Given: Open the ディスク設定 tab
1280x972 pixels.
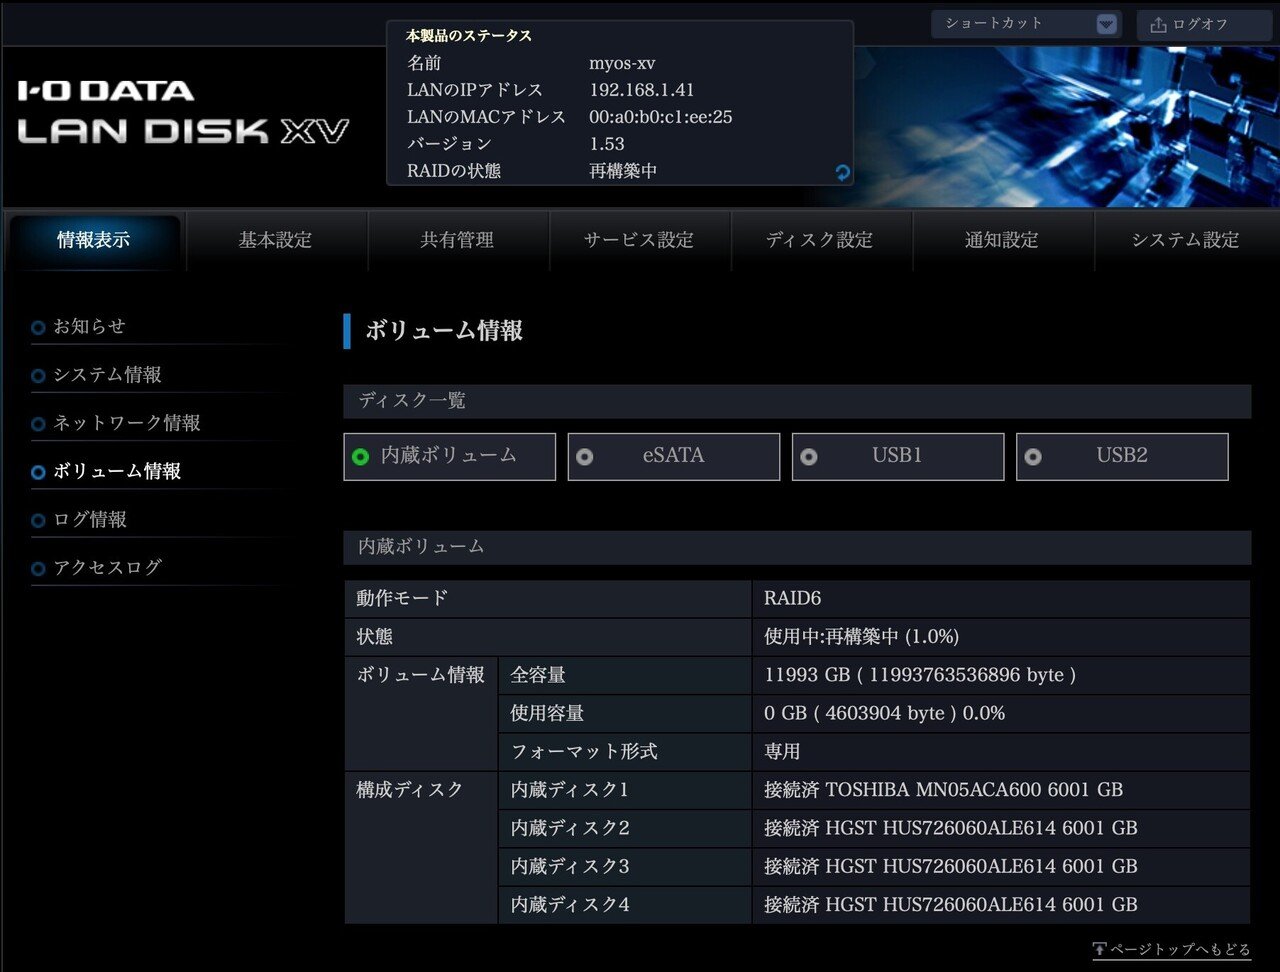Looking at the screenshot, I should tap(820, 240).
